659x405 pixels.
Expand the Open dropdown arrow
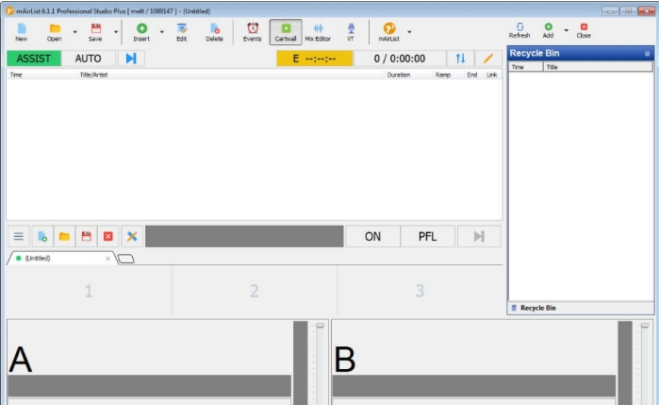coord(74,31)
